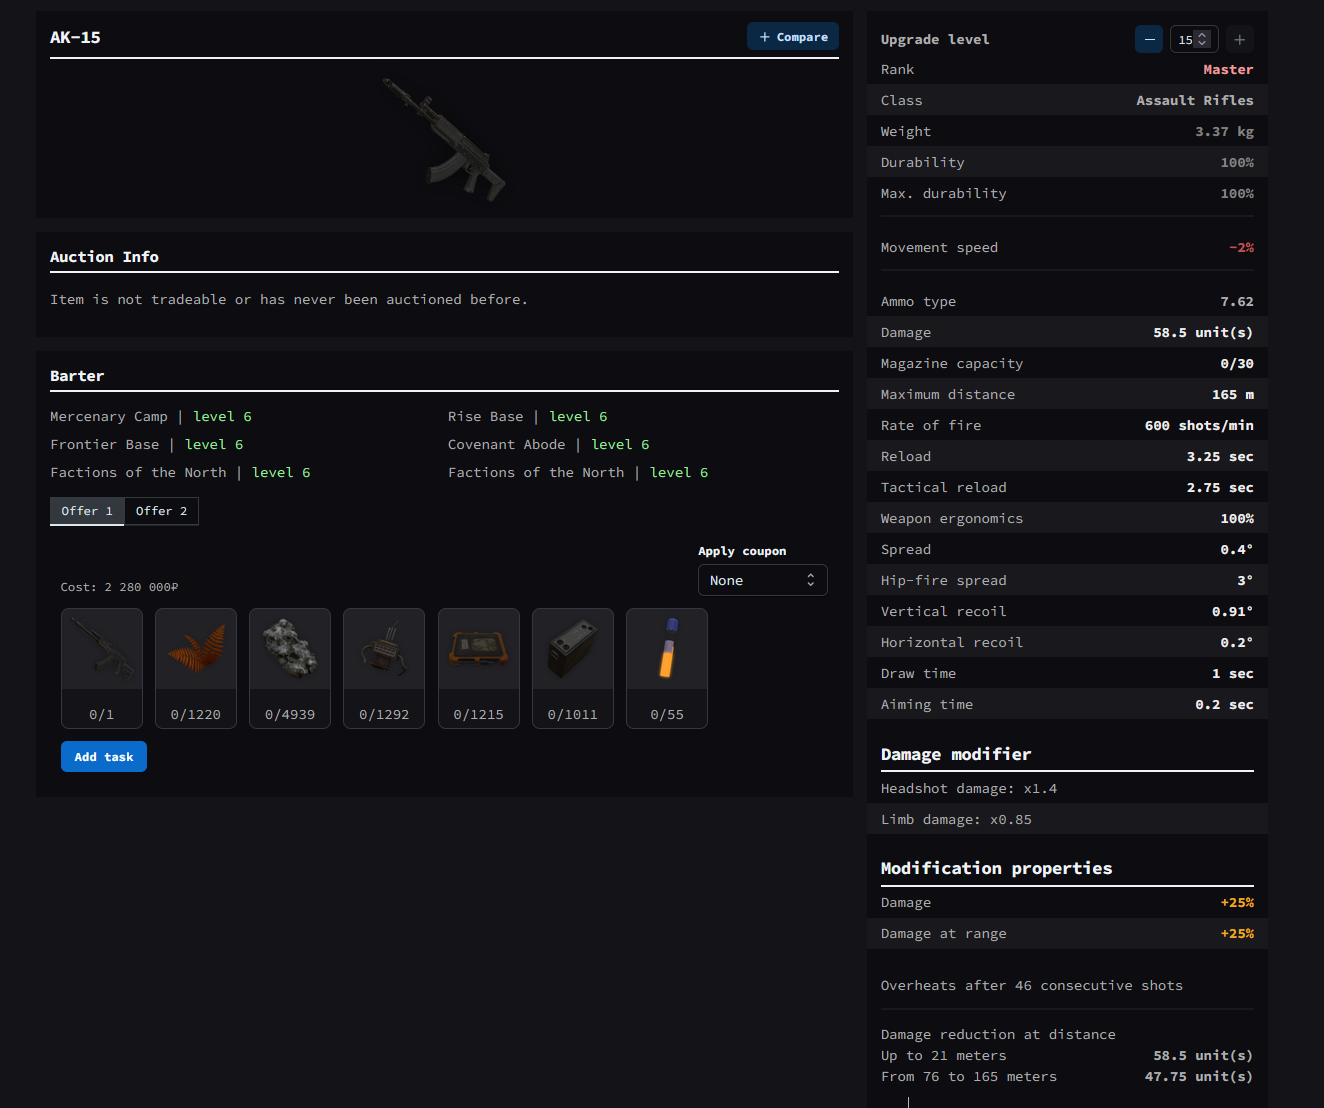Click the Ammo type 7.62 value
Viewport: 1324px width, 1108px height.
pyautogui.click(x=1237, y=302)
